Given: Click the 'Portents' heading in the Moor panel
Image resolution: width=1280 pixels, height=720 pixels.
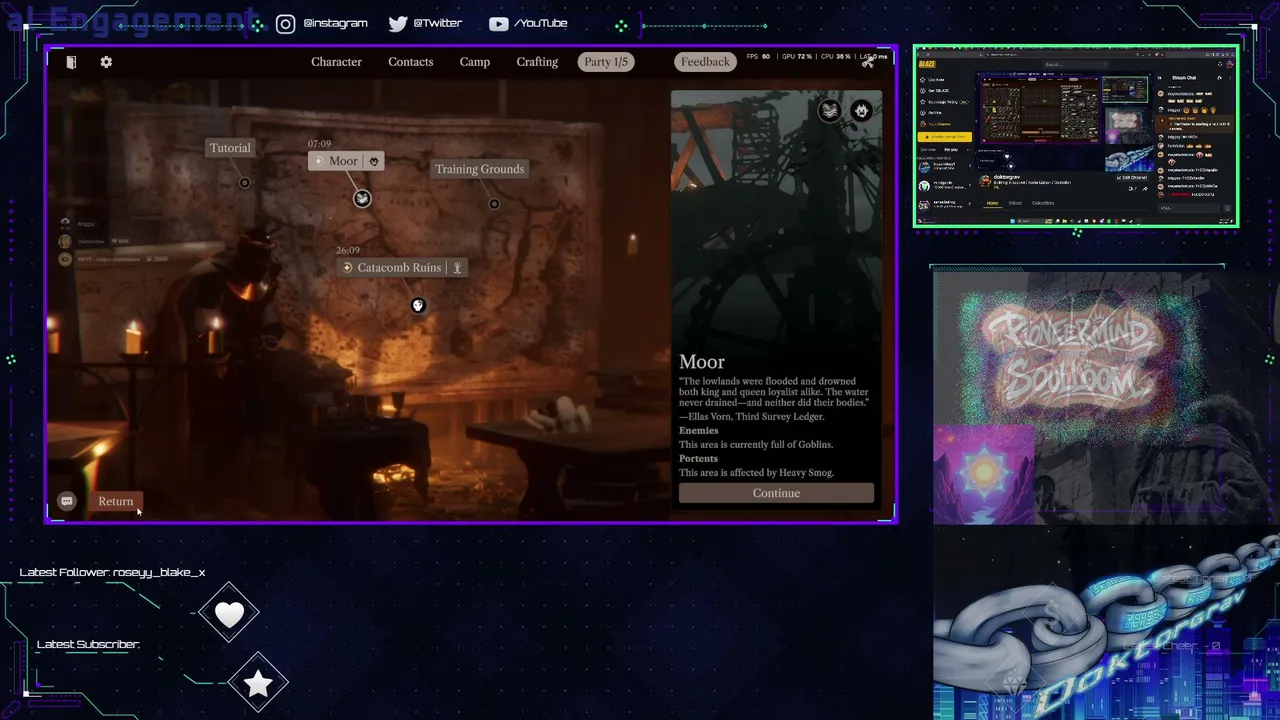Looking at the screenshot, I should [x=698, y=459].
